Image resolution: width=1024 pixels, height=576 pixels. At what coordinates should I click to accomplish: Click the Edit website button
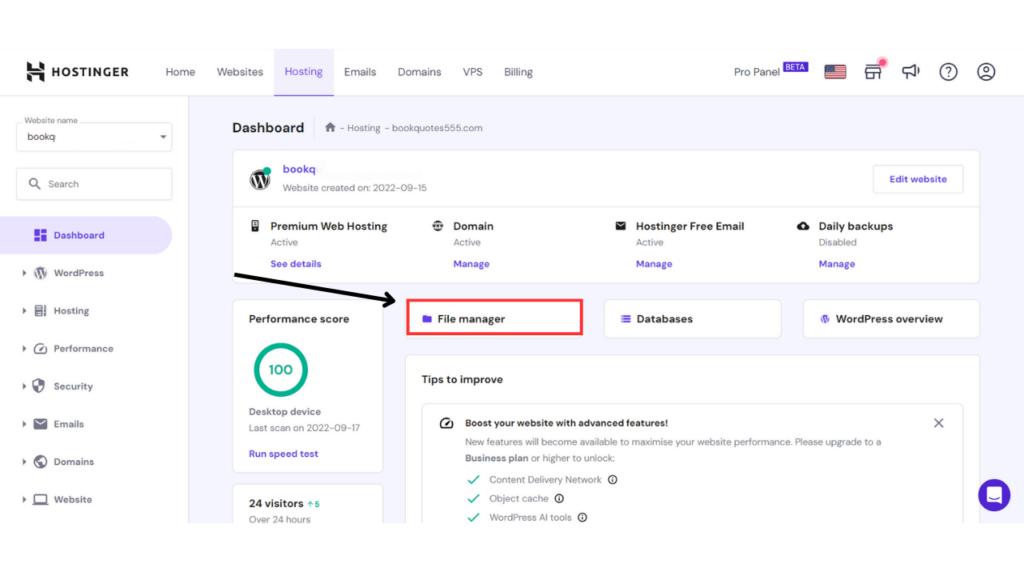tap(918, 179)
